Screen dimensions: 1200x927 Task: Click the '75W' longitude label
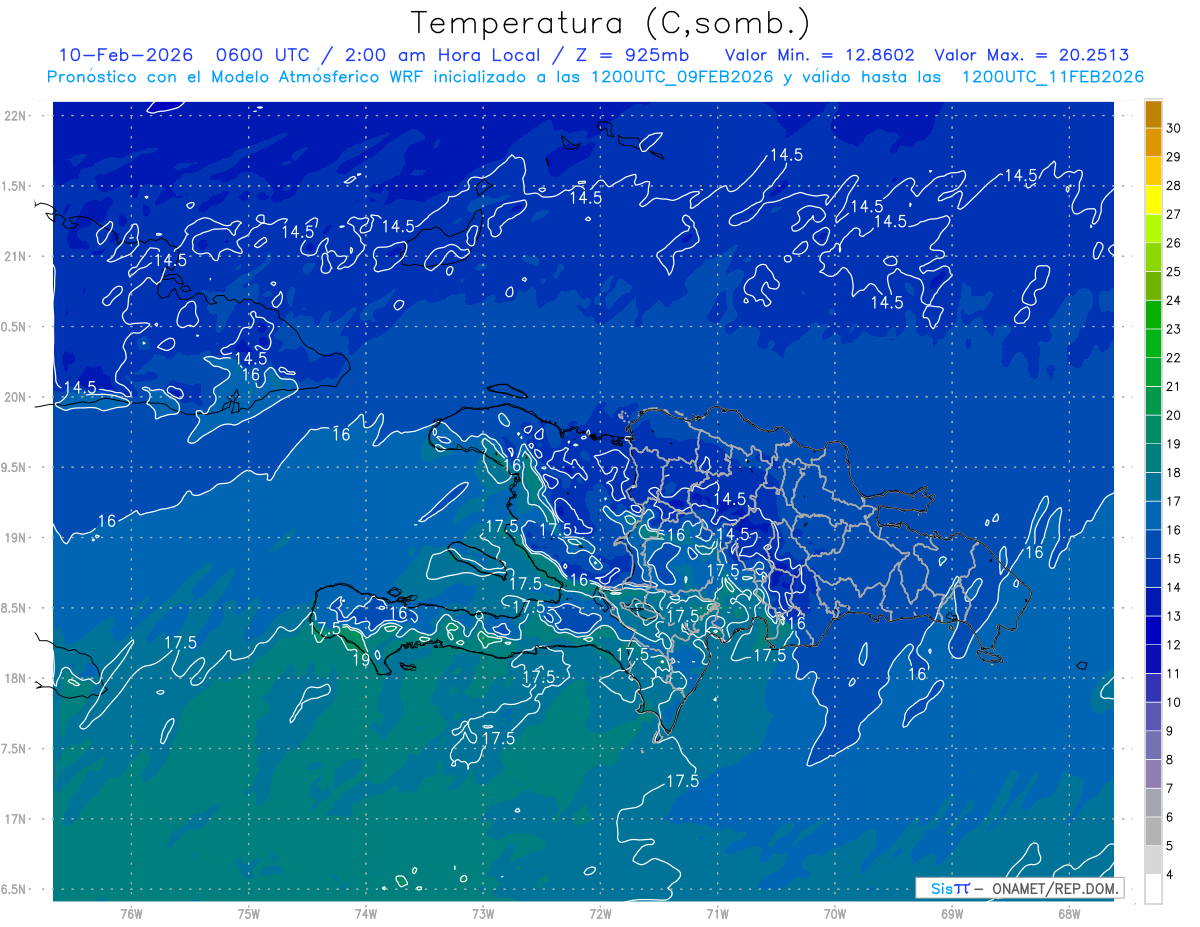pos(248,914)
